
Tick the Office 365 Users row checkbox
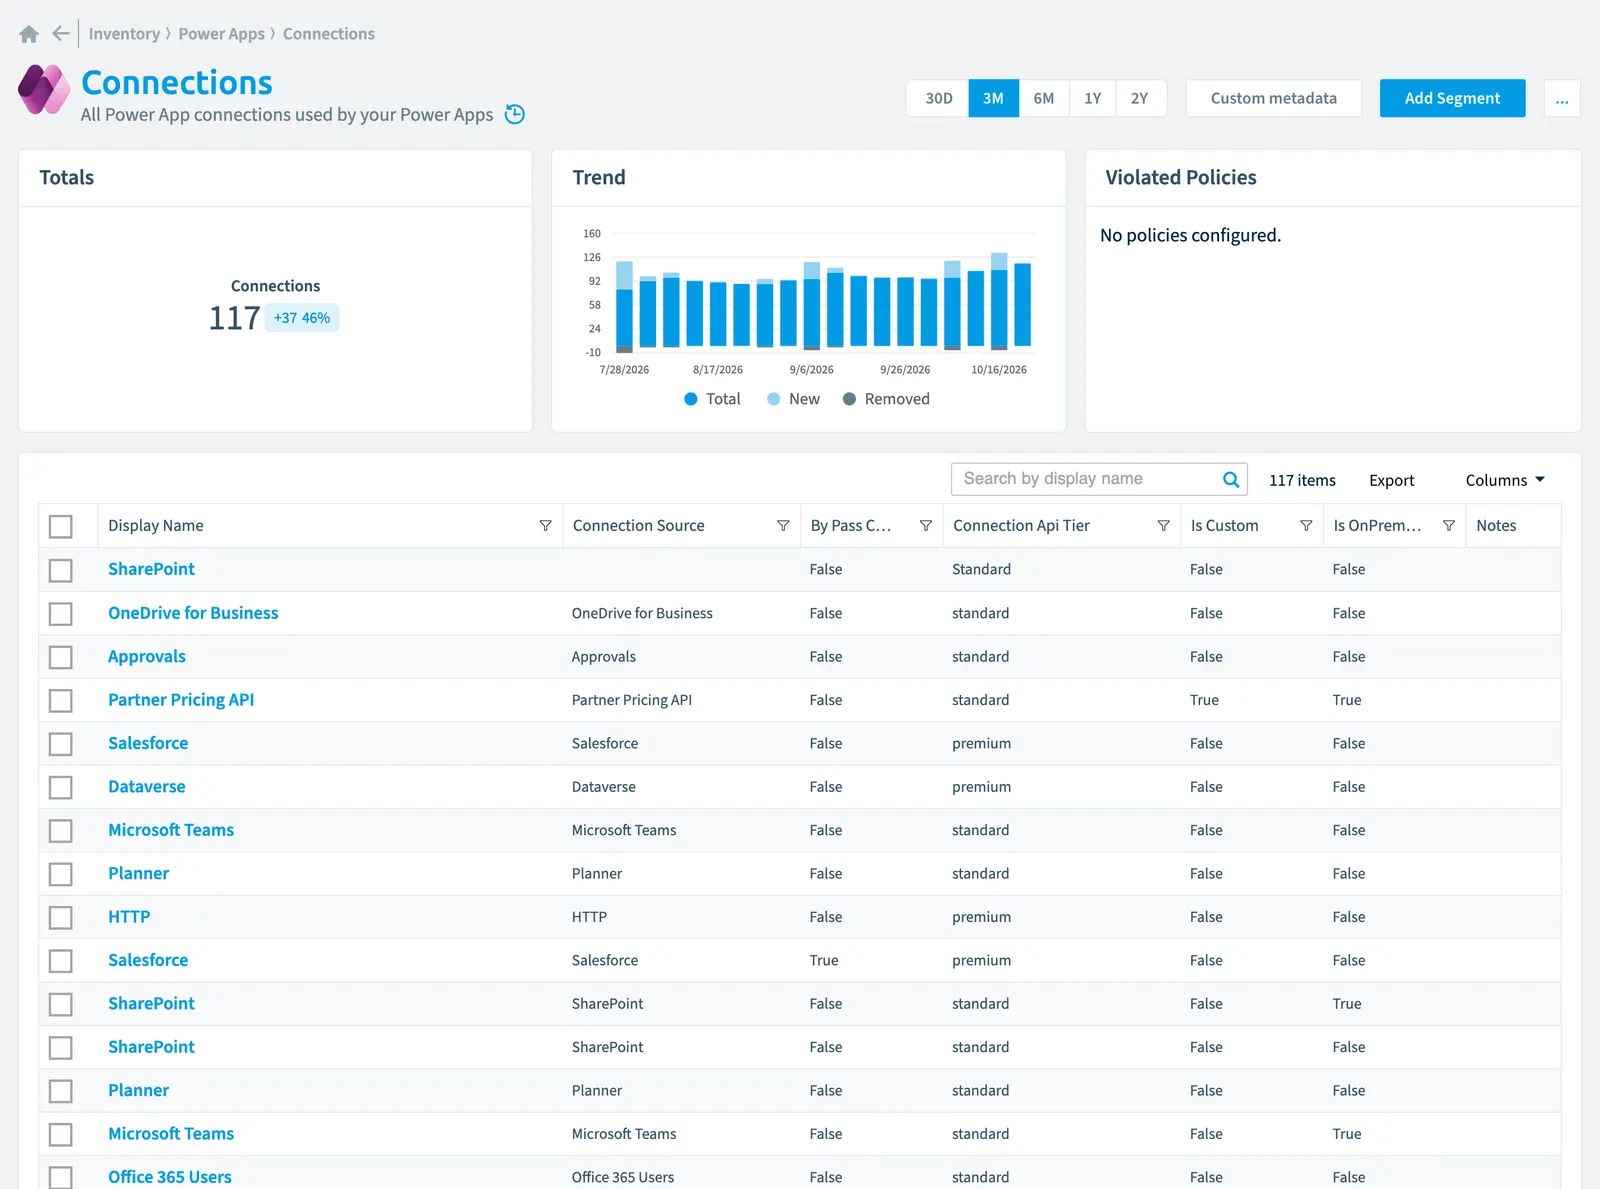[61, 1177]
